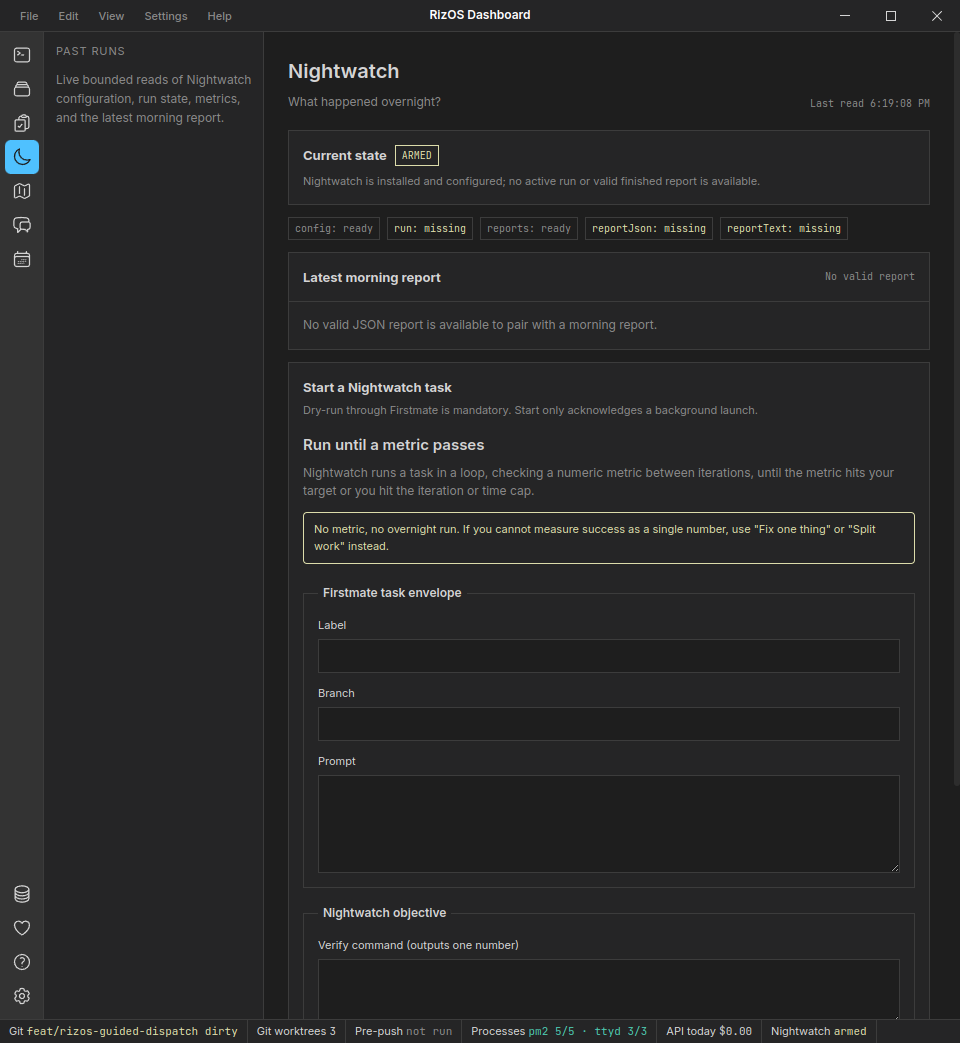Image resolution: width=960 pixels, height=1043 pixels.
Task: Open the File menu
Action: click(x=29, y=16)
